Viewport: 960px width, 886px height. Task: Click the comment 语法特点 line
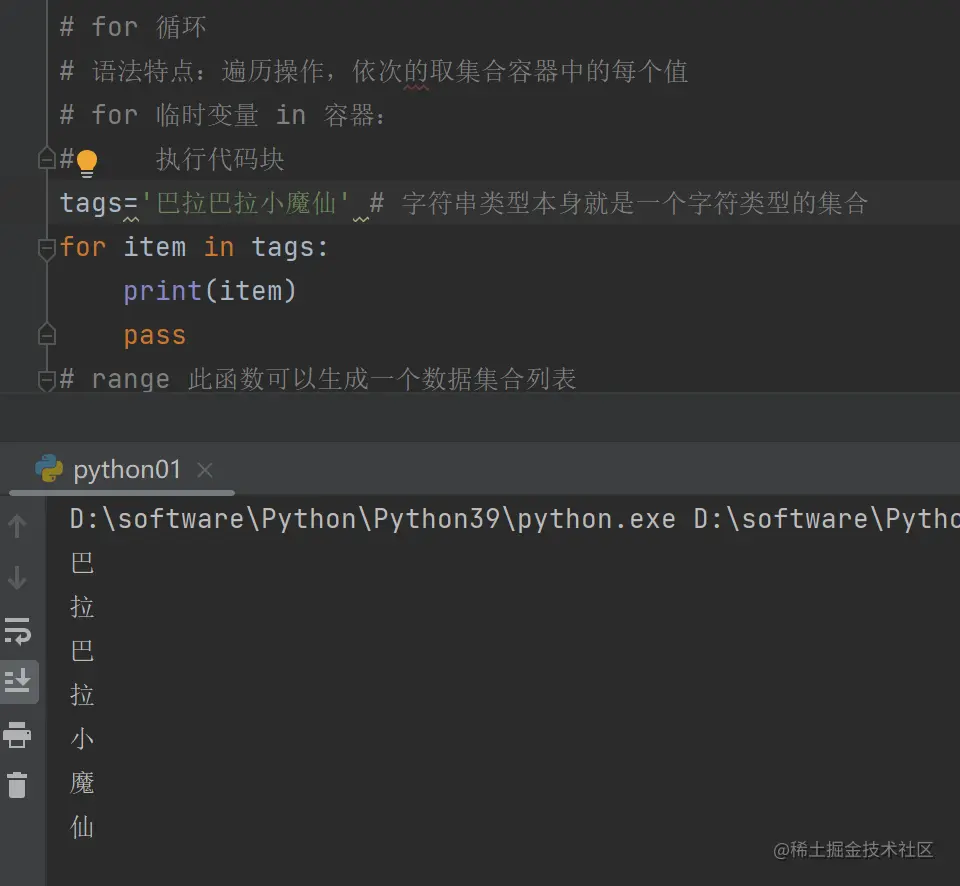tap(374, 71)
